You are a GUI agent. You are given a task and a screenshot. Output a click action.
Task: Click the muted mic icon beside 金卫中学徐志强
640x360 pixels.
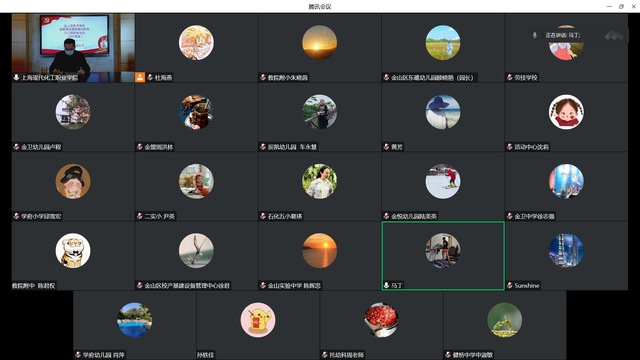[x=509, y=216]
